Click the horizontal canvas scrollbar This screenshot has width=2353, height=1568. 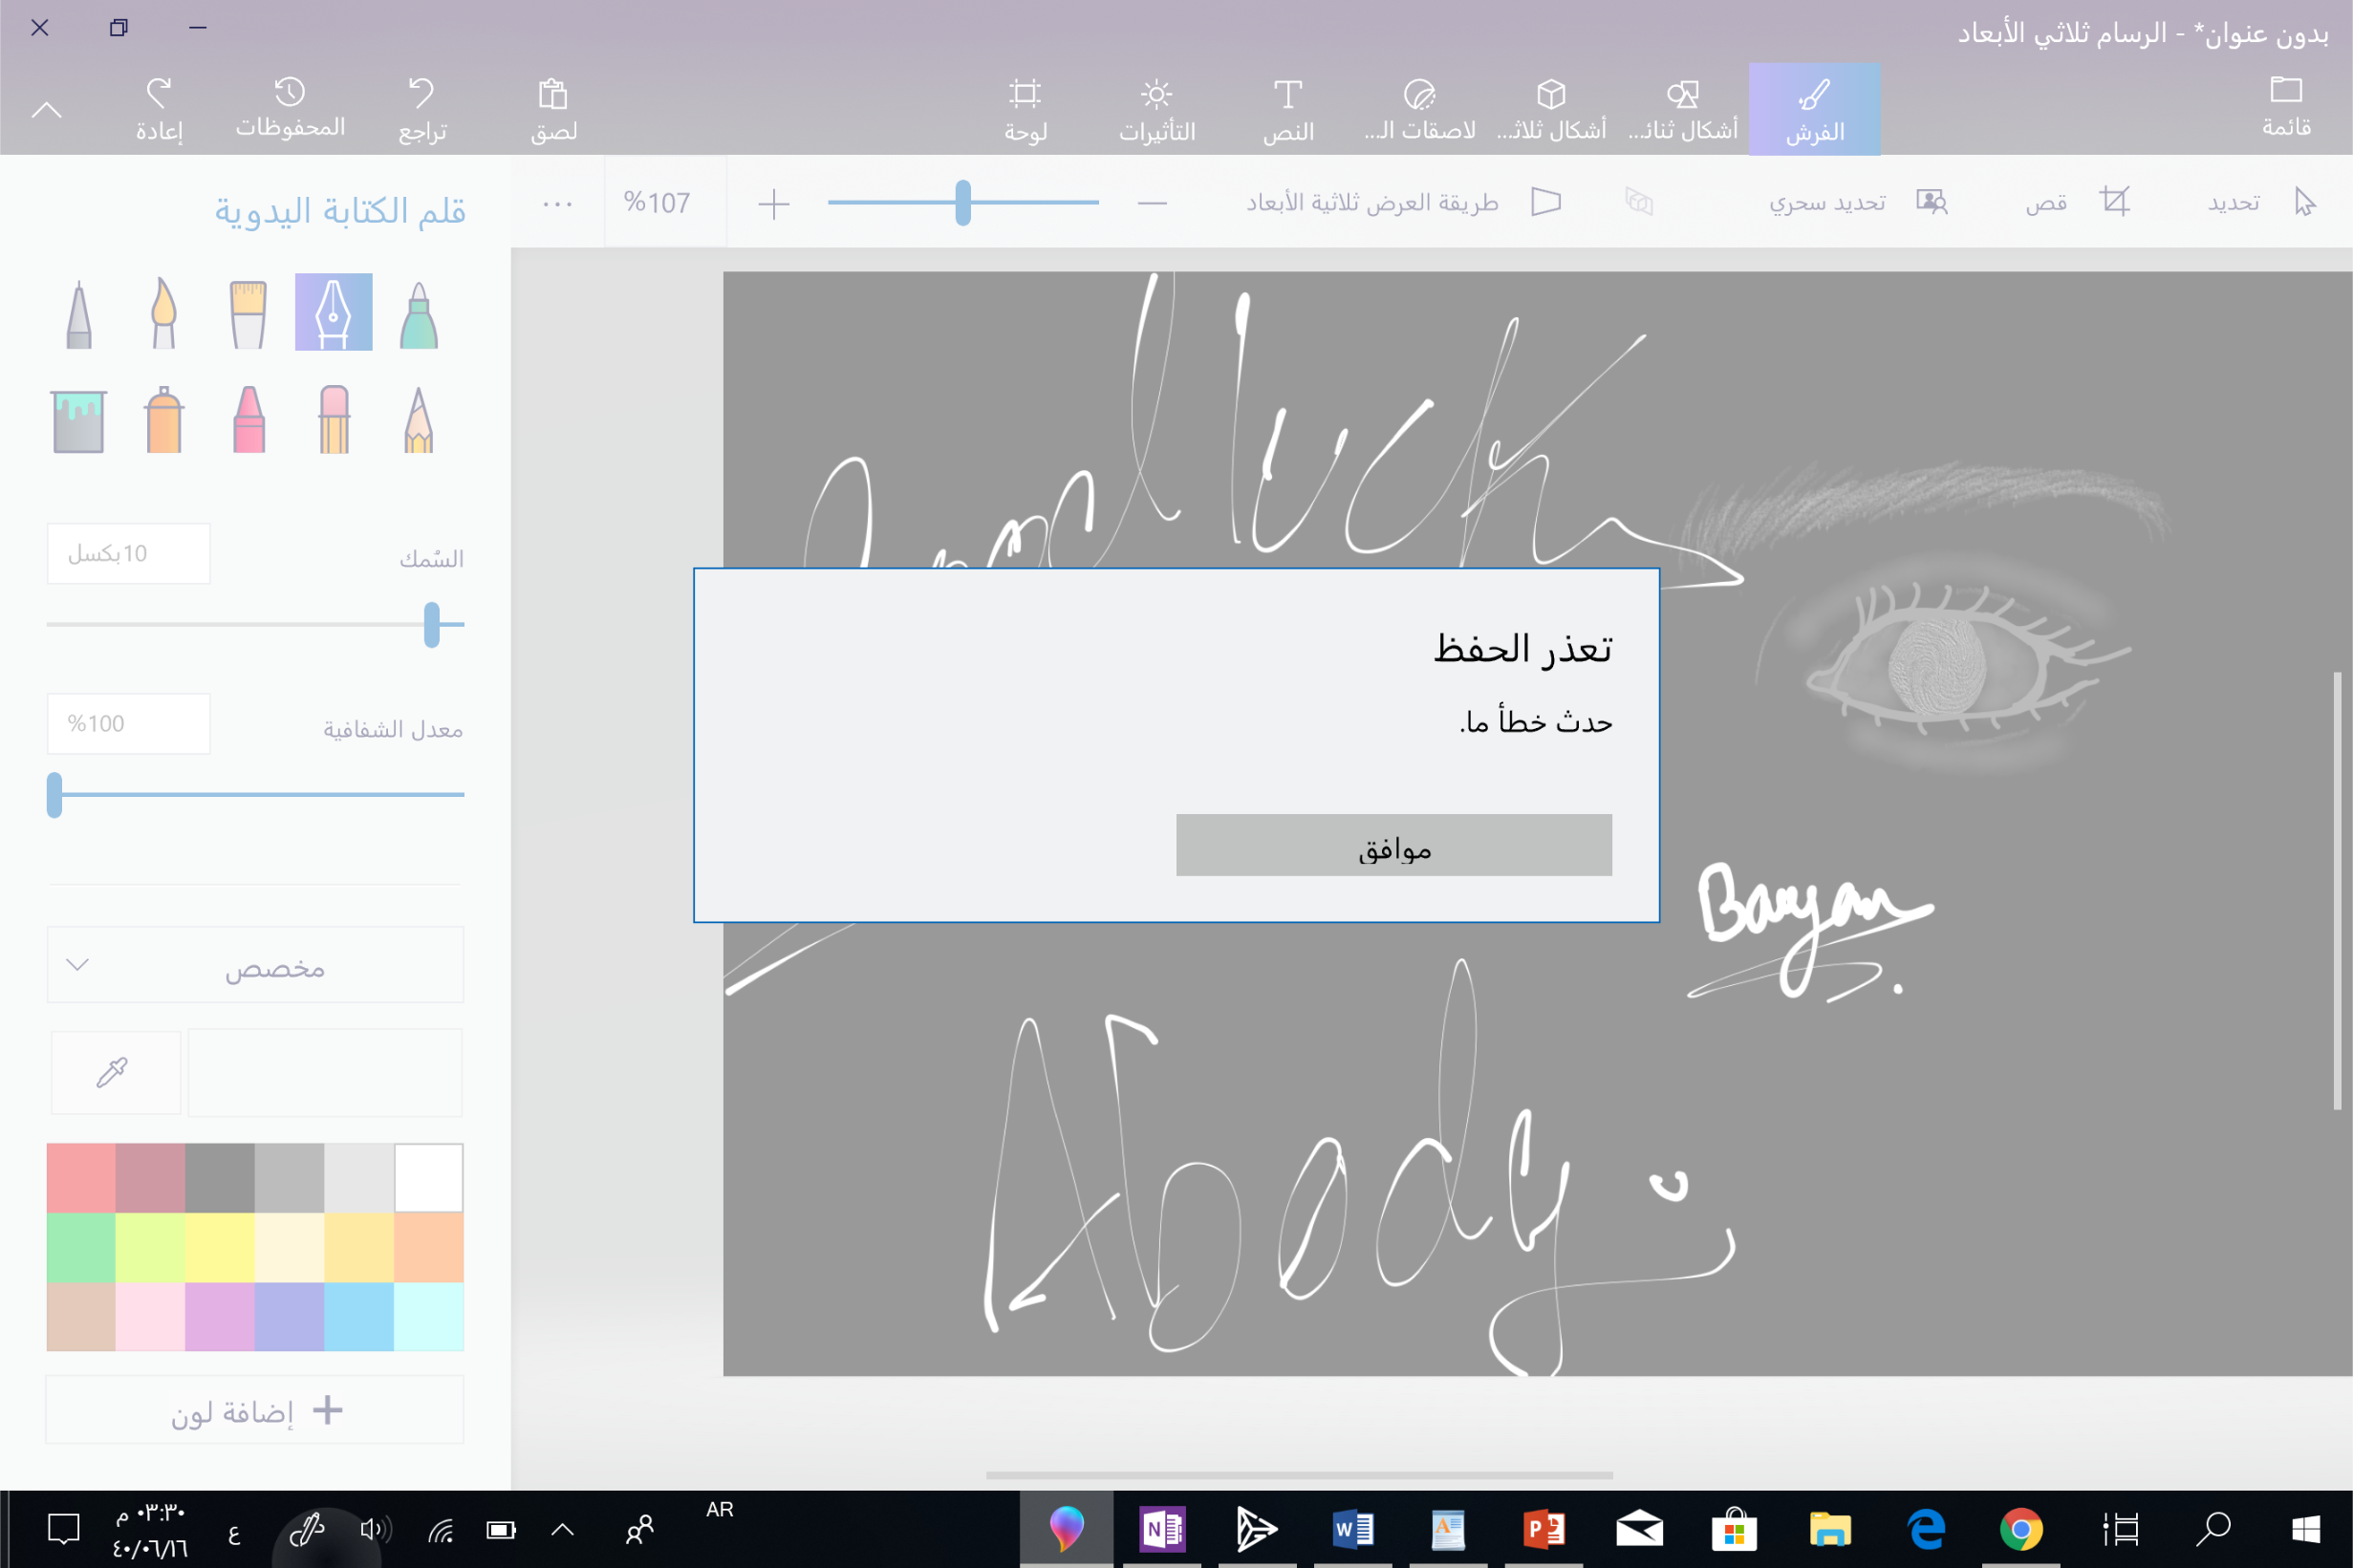1299,1475
